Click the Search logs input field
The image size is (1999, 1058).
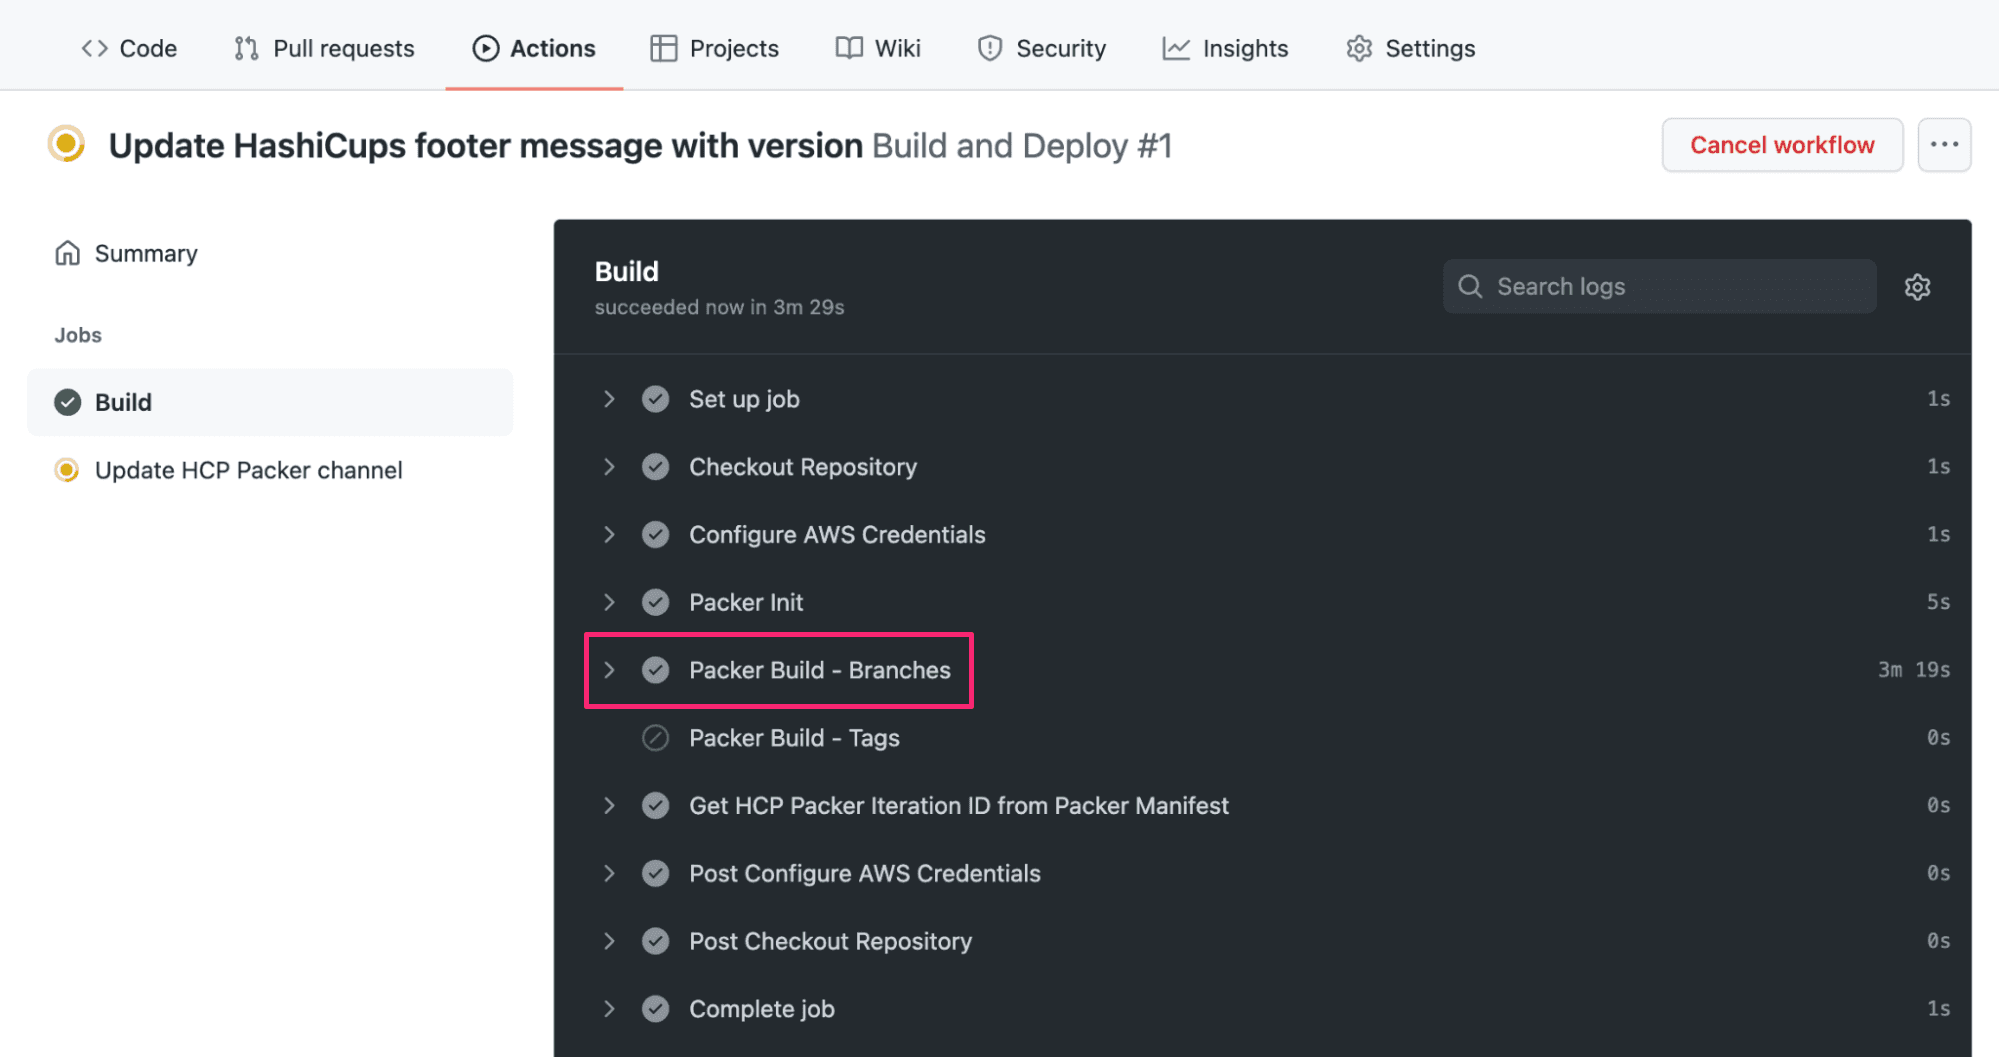click(1659, 286)
